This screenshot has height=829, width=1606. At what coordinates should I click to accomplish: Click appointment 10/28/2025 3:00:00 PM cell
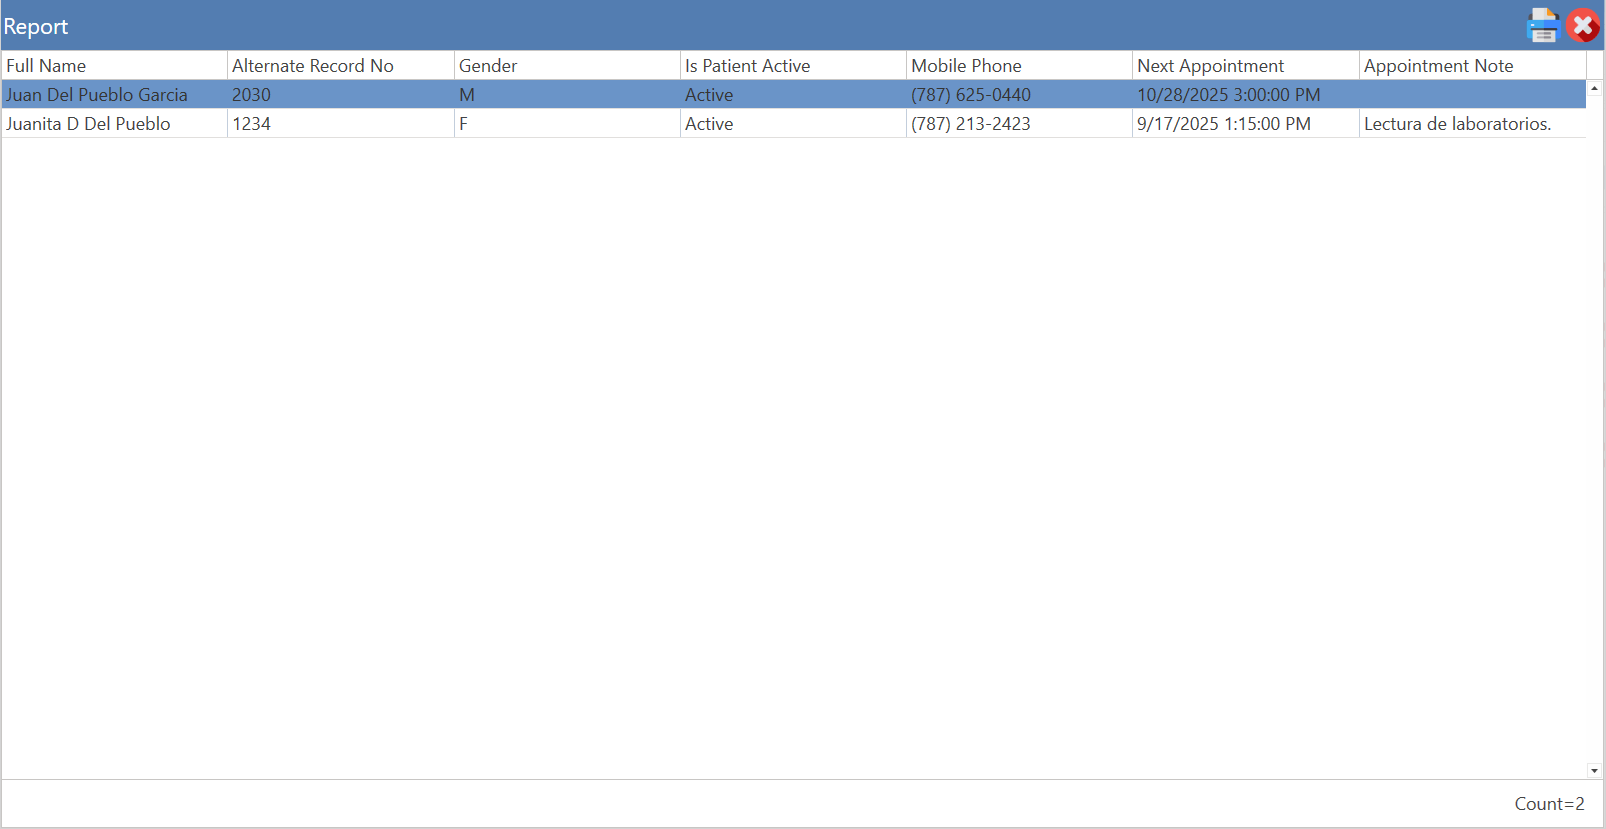click(x=1246, y=95)
